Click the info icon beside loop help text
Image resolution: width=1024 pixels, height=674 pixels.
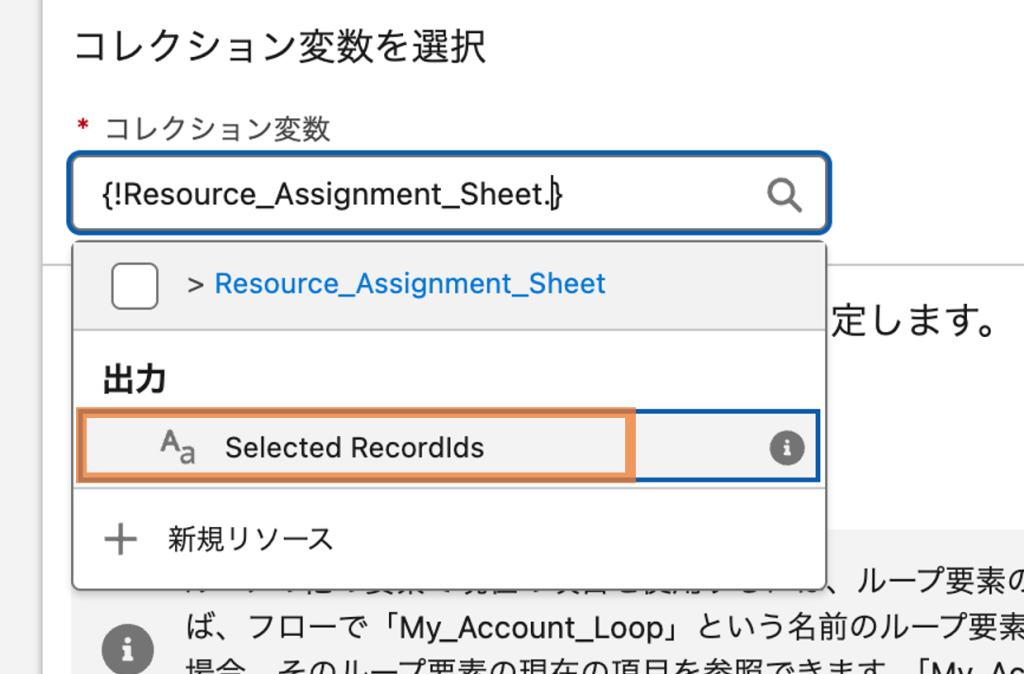pos(128,645)
